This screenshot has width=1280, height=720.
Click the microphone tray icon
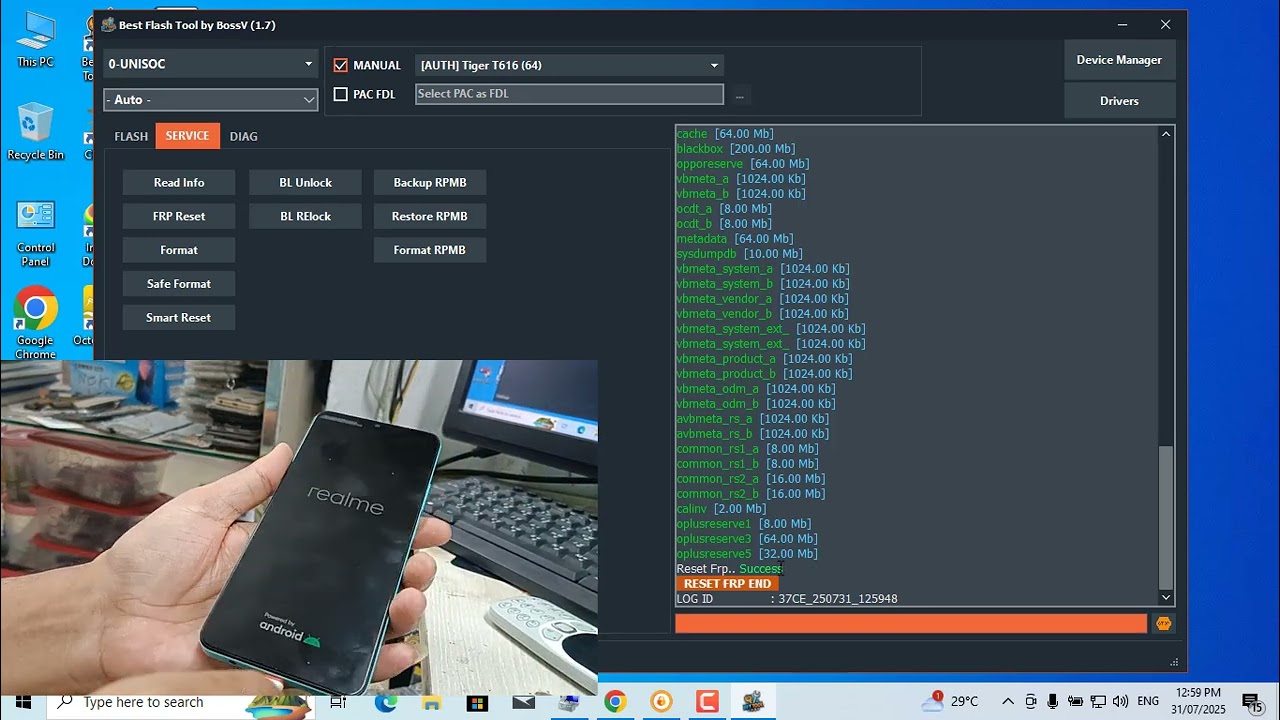pos(1053,702)
